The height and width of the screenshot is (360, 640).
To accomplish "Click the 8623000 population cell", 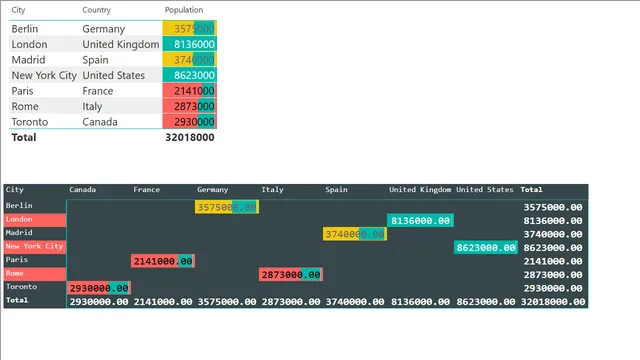I will [x=190, y=76].
